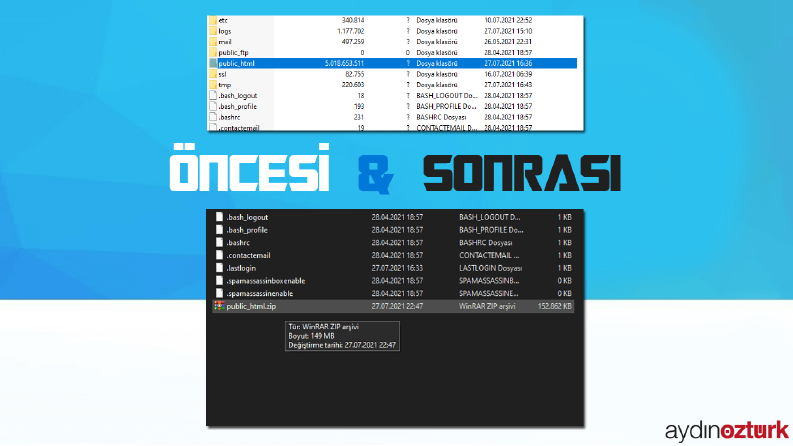
Task: Select .bash_profile name in the dark list
Action: click(247, 230)
